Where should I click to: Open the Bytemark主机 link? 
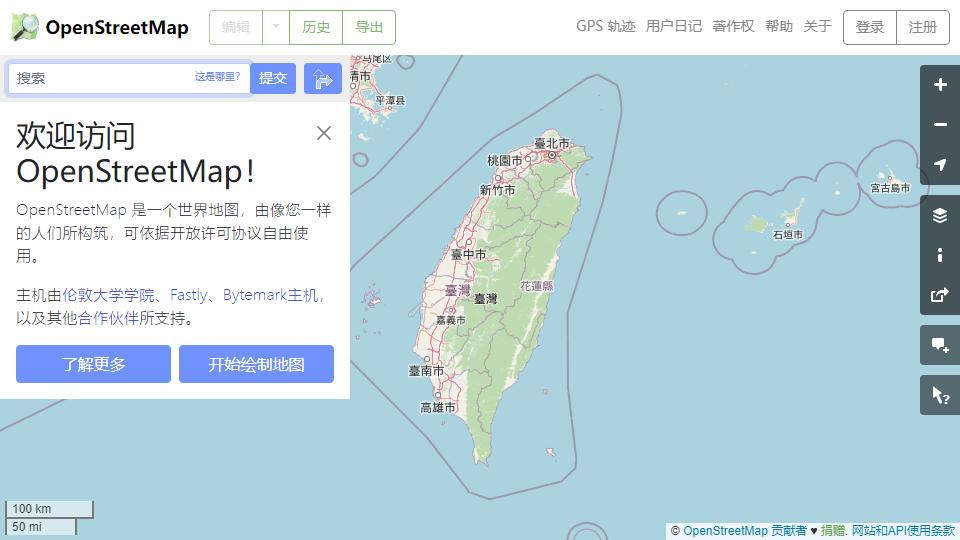271,295
